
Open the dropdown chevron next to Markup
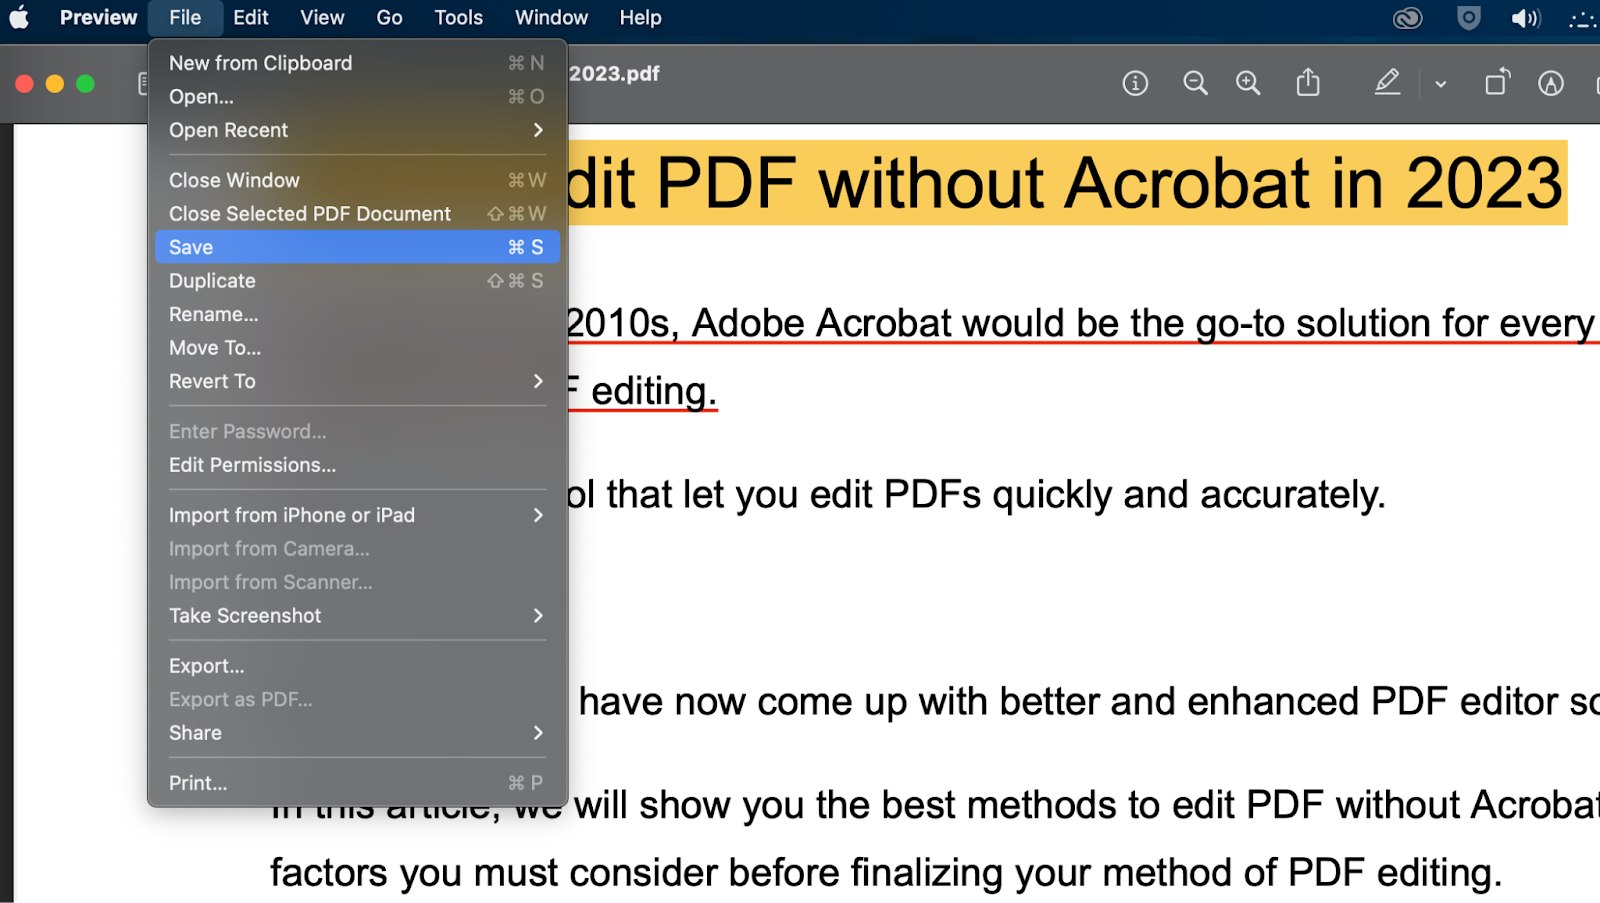point(1440,84)
